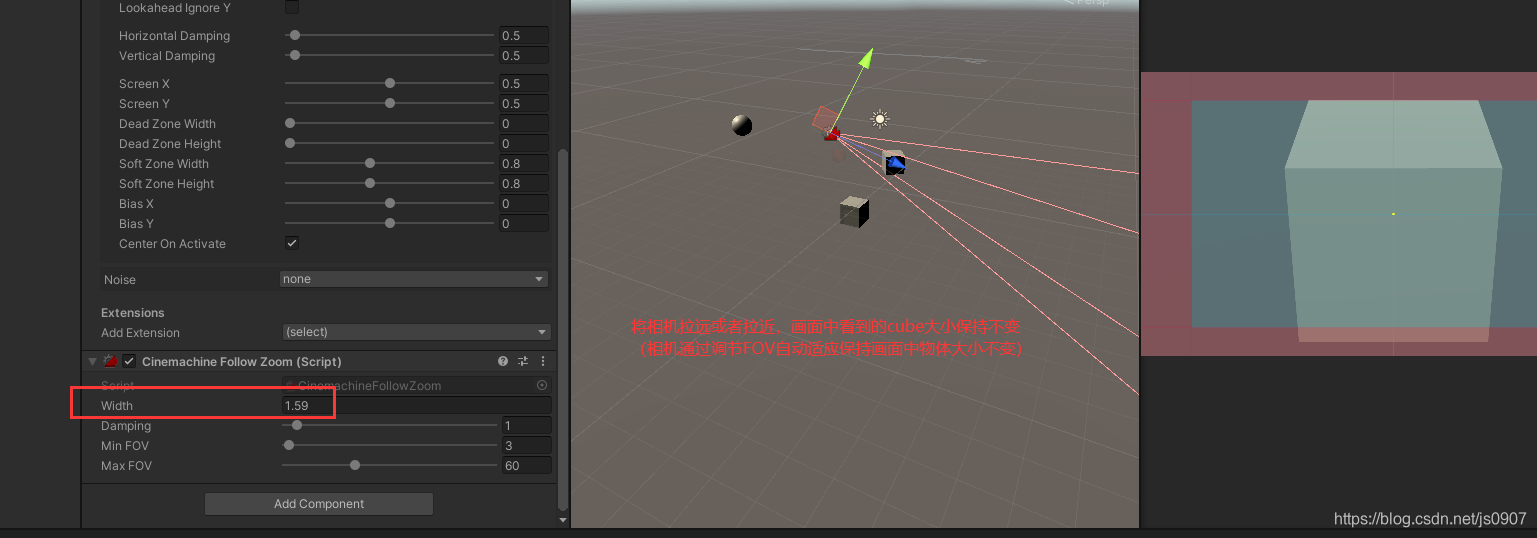The width and height of the screenshot is (1537, 538).
Task: Click the green Y-axis move arrow handle
Action: (866, 58)
